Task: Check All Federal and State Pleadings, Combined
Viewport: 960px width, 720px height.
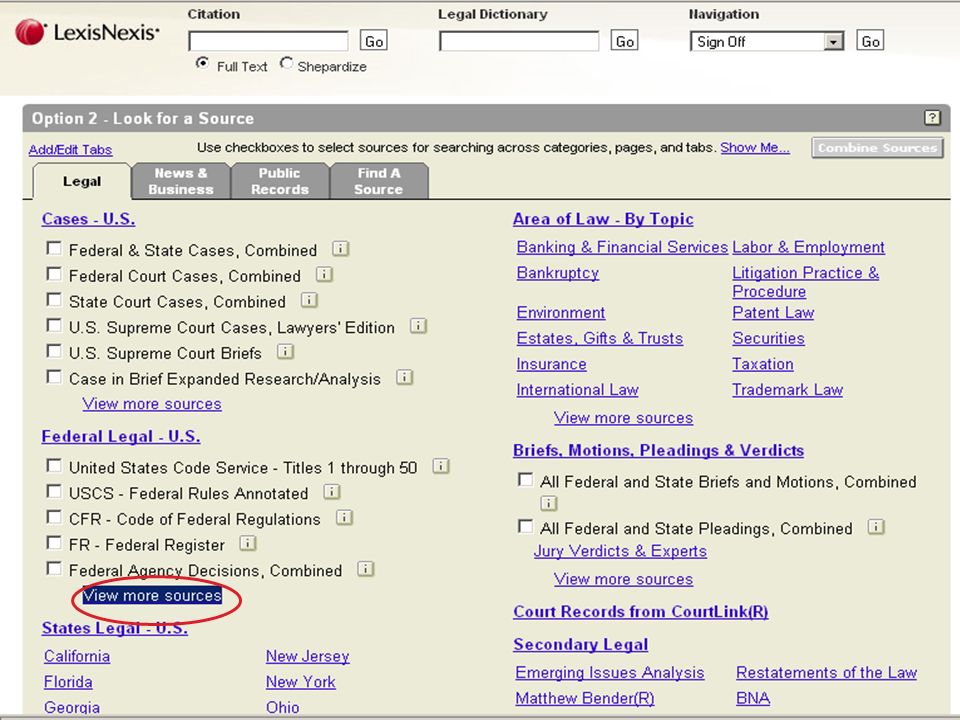Action: pos(525,527)
